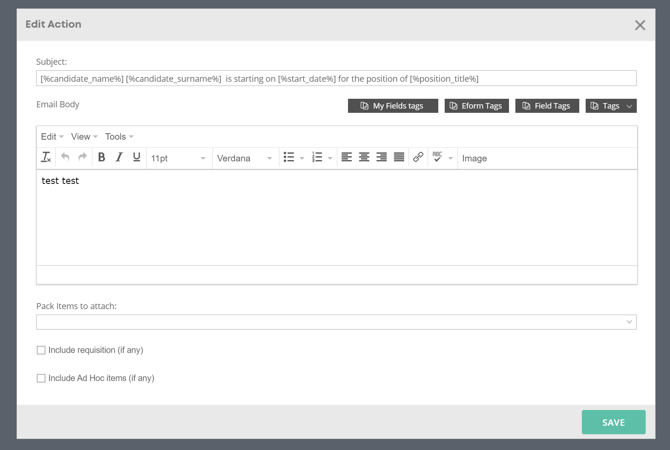Insert a hyperlink with link icon
This screenshot has height=450, width=670.
click(418, 158)
